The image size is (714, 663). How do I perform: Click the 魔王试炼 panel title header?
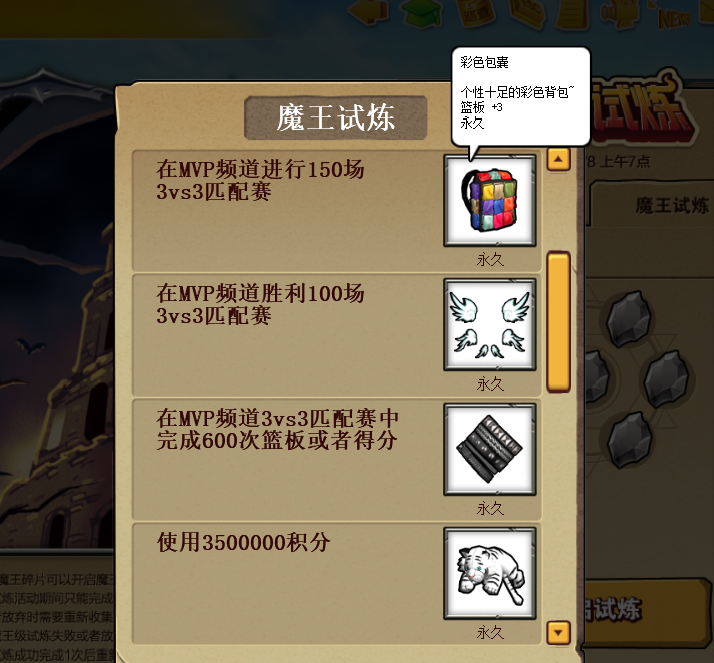coord(336,117)
